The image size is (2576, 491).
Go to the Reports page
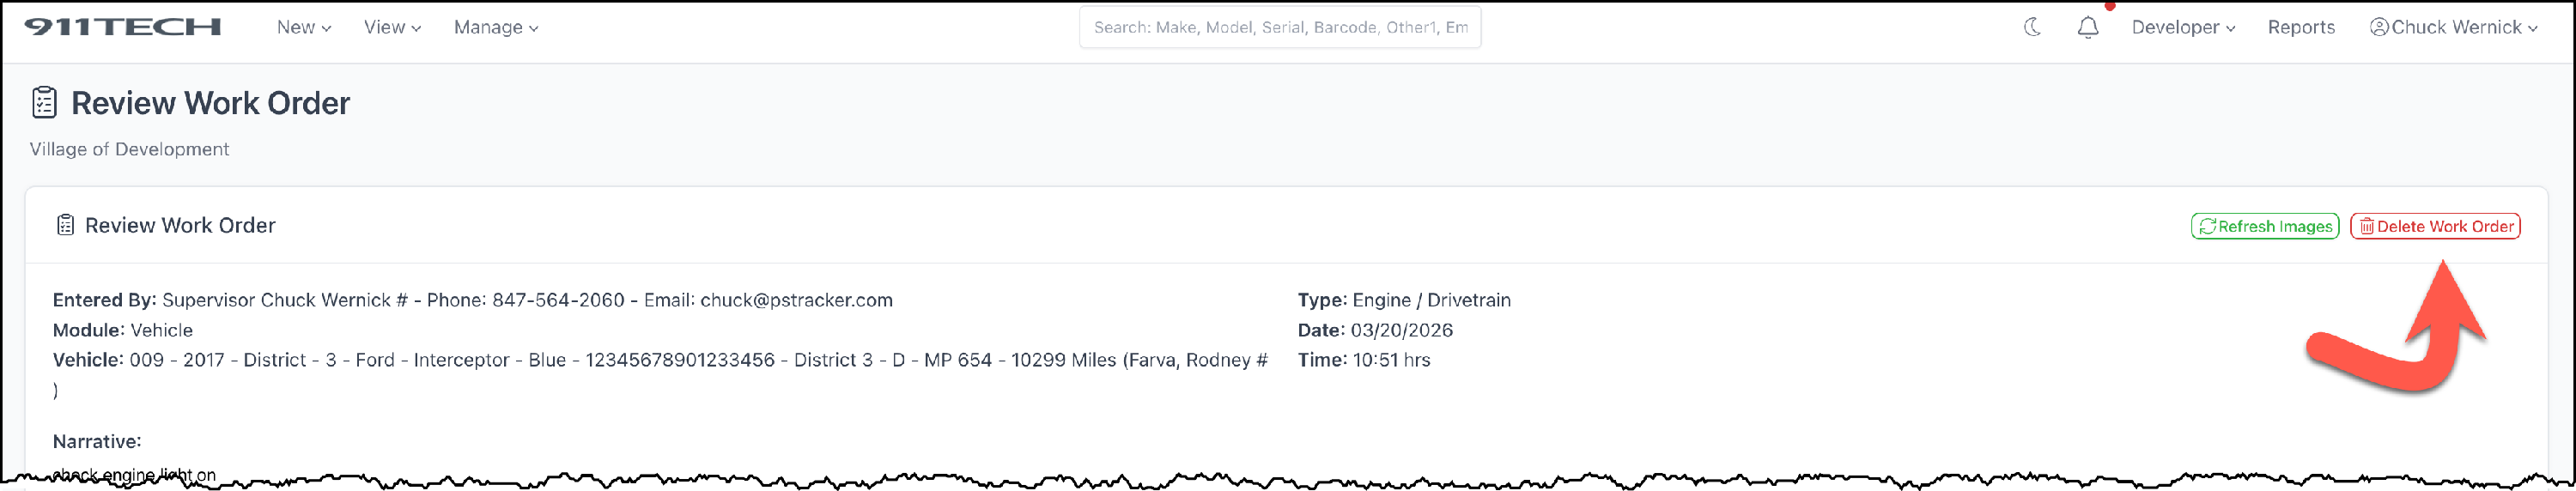tap(2300, 27)
